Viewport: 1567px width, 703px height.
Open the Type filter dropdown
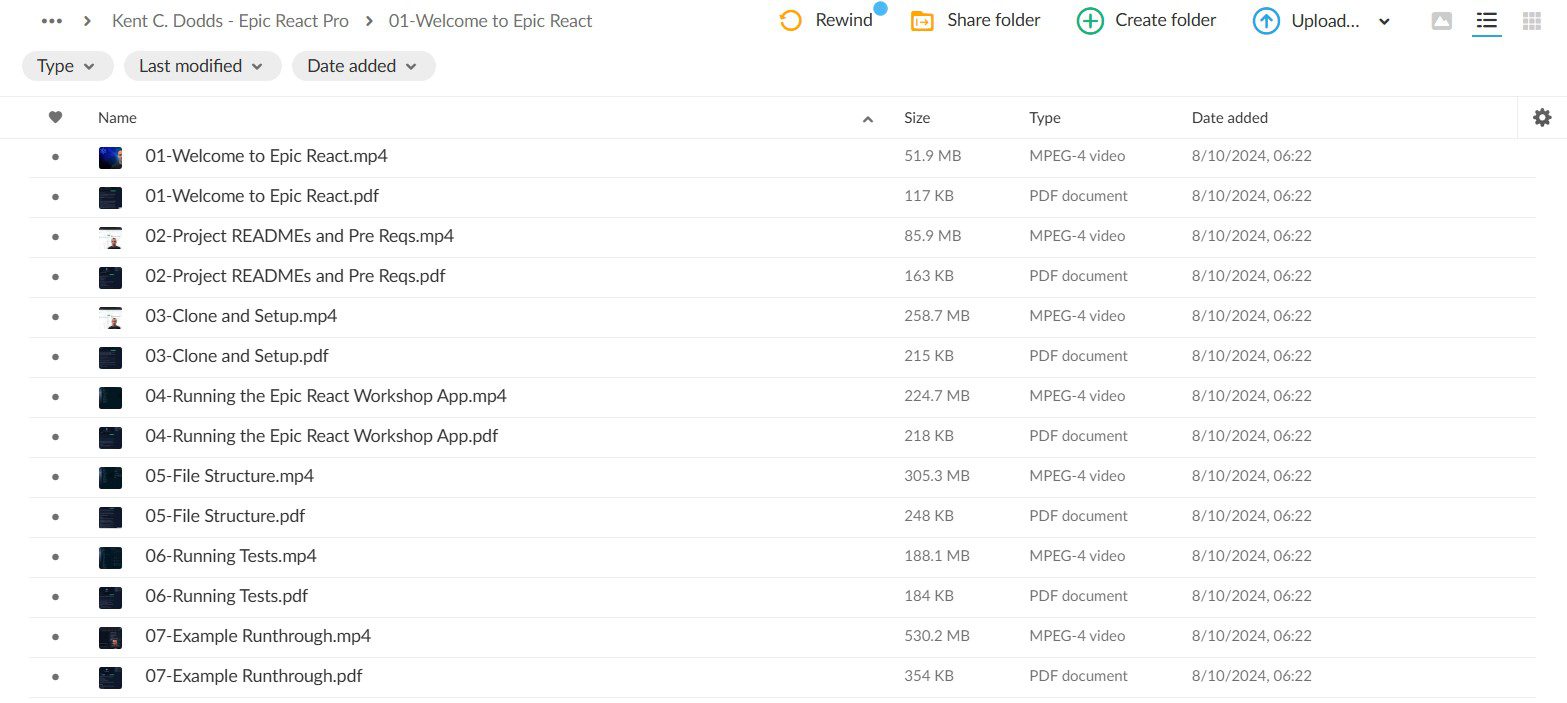(67, 66)
